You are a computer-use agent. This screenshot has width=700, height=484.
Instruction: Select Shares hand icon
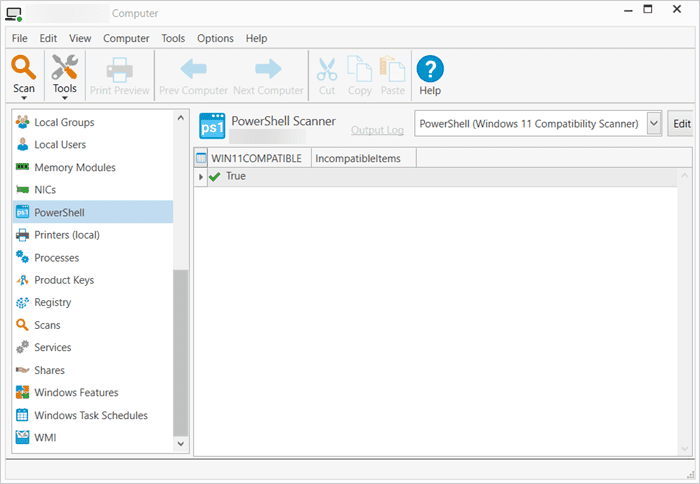coord(22,370)
